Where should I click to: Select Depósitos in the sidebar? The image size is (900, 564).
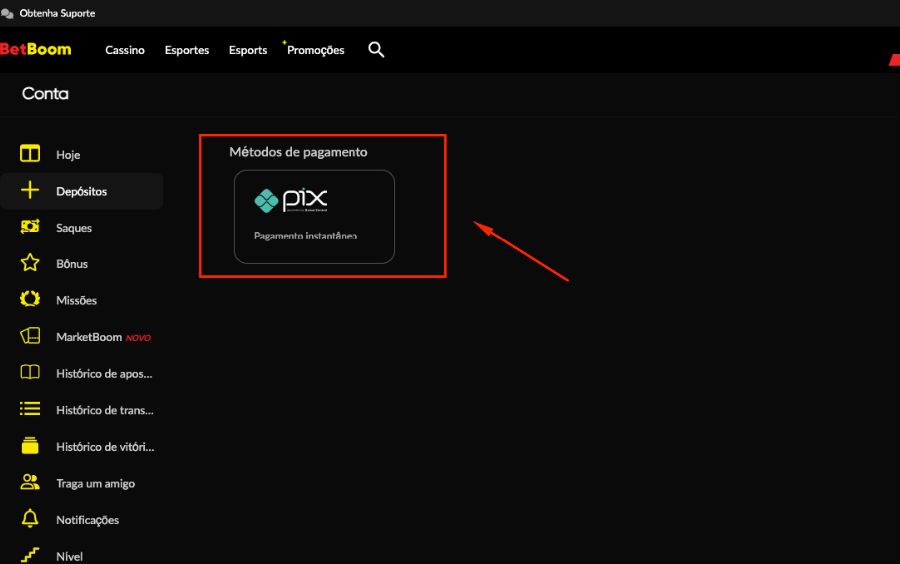82,192
